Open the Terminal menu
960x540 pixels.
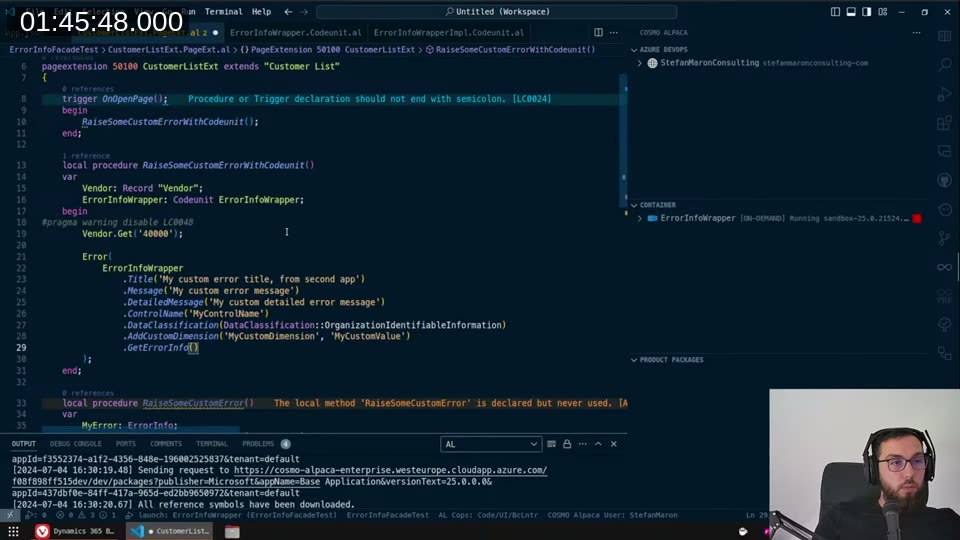point(223,12)
